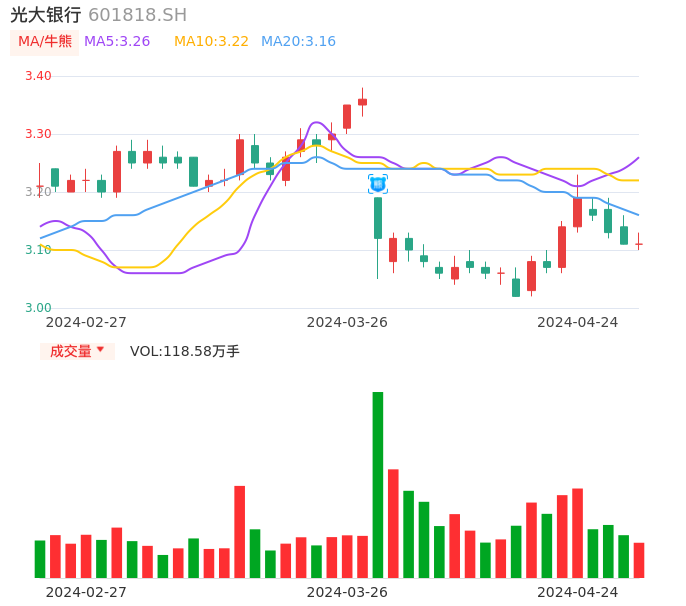The height and width of the screenshot is (606, 686).
Task: Click the last red volume bar on right
Action: pos(639,560)
